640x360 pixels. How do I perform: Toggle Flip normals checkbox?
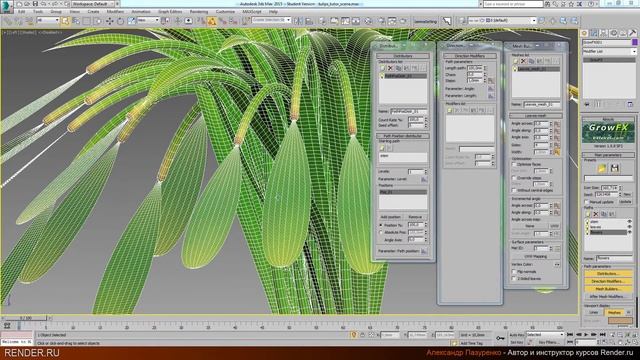tap(514, 271)
